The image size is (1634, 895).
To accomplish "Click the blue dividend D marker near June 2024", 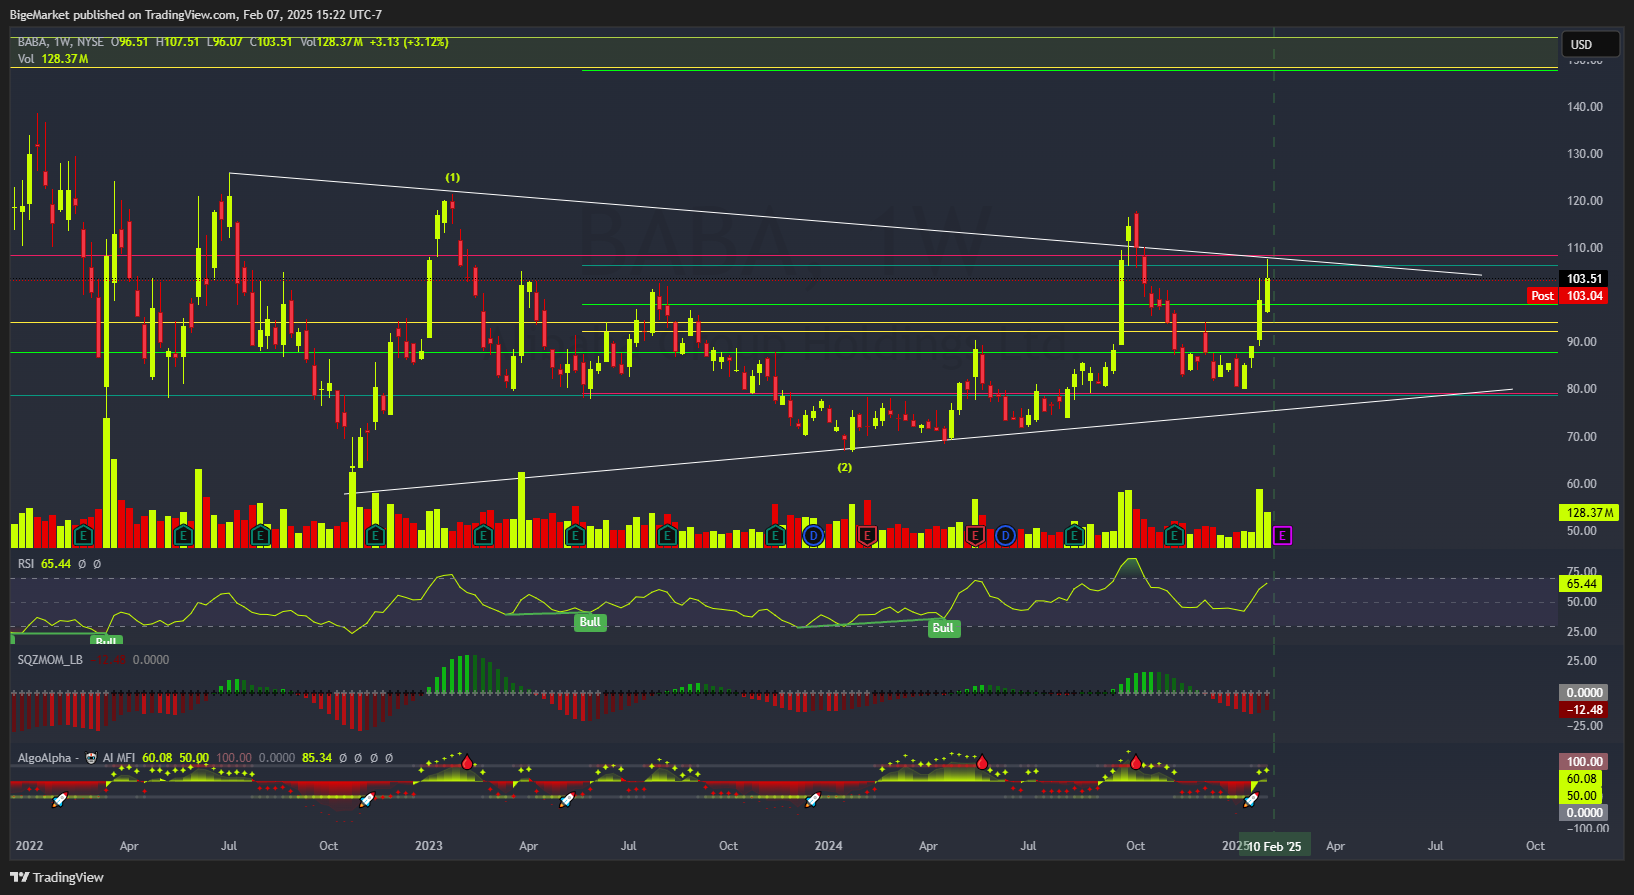I will tap(1005, 536).
